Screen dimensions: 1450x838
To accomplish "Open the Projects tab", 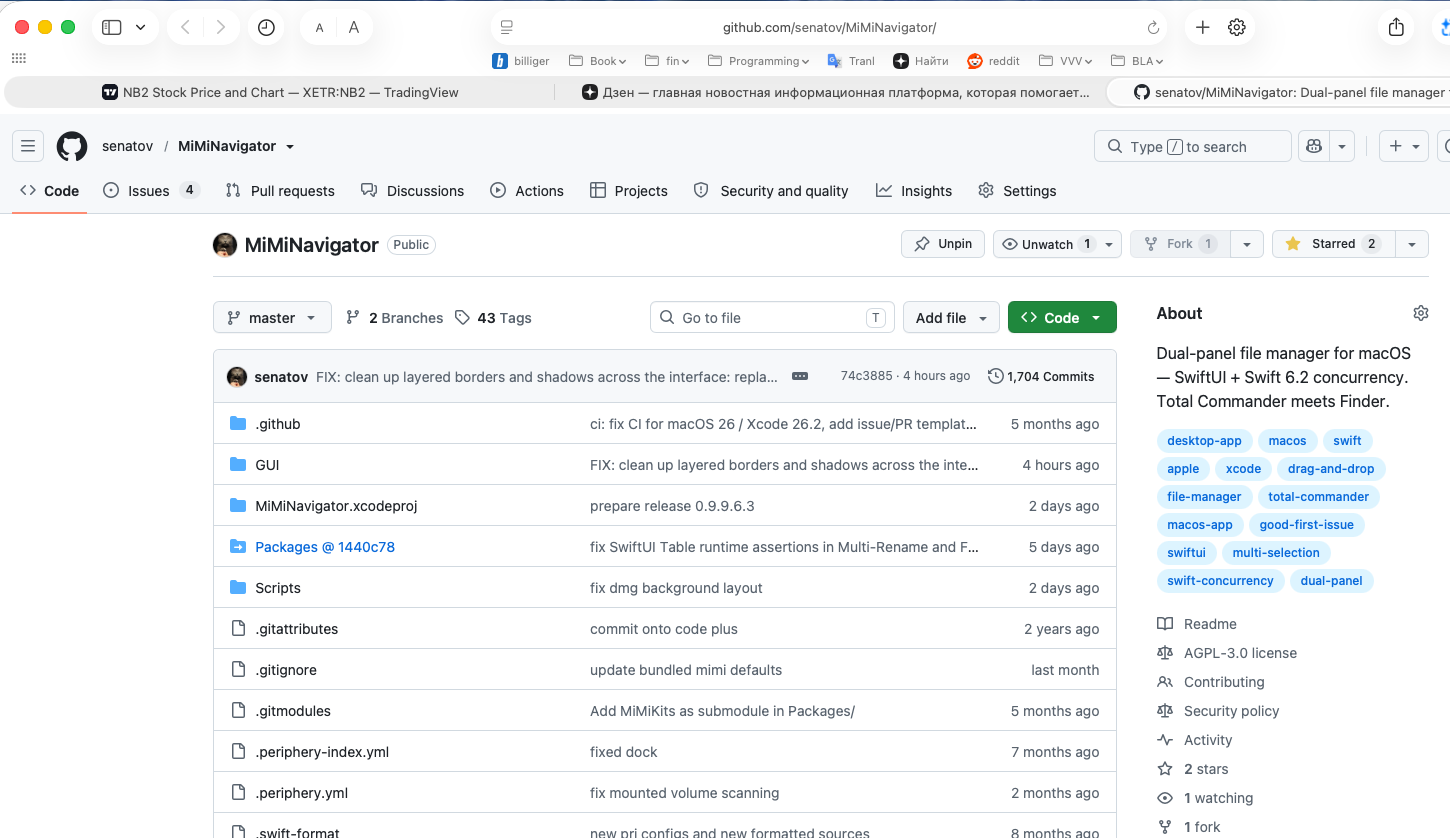I will pos(629,191).
